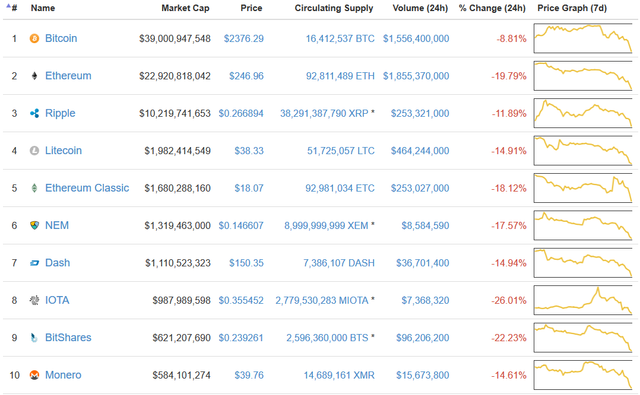This screenshot has width=640, height=395.
Task: Sort table by Market Cap header
Action: [185, 8]
